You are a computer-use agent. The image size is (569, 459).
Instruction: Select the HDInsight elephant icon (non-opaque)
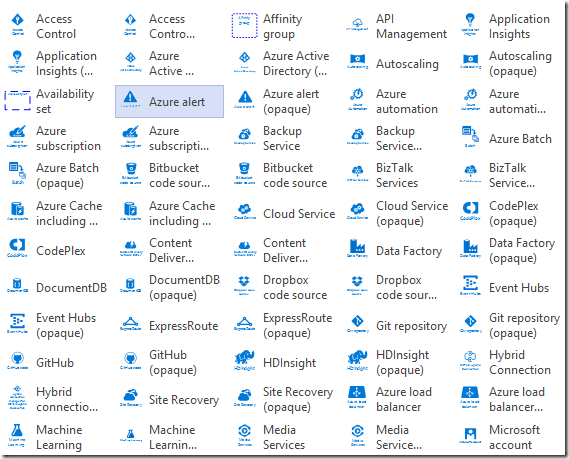[245, 361]
